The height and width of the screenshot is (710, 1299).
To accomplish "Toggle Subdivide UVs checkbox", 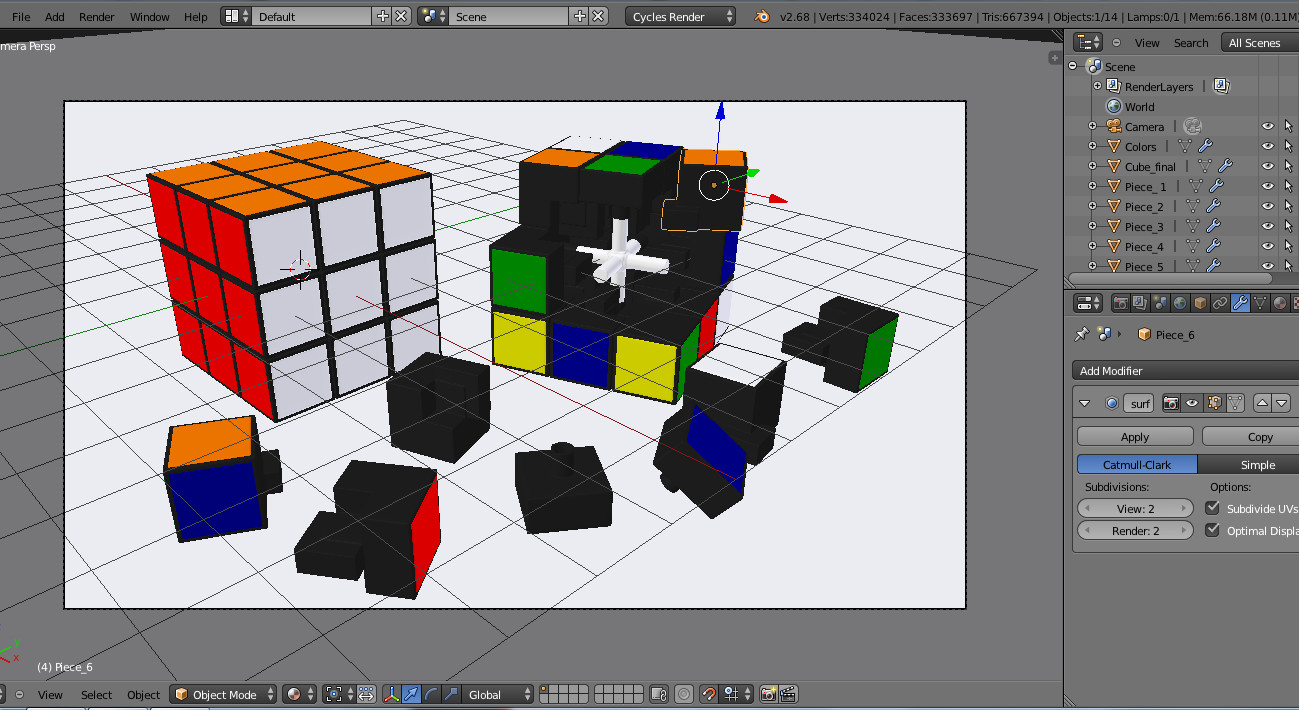I will 1213,509.
